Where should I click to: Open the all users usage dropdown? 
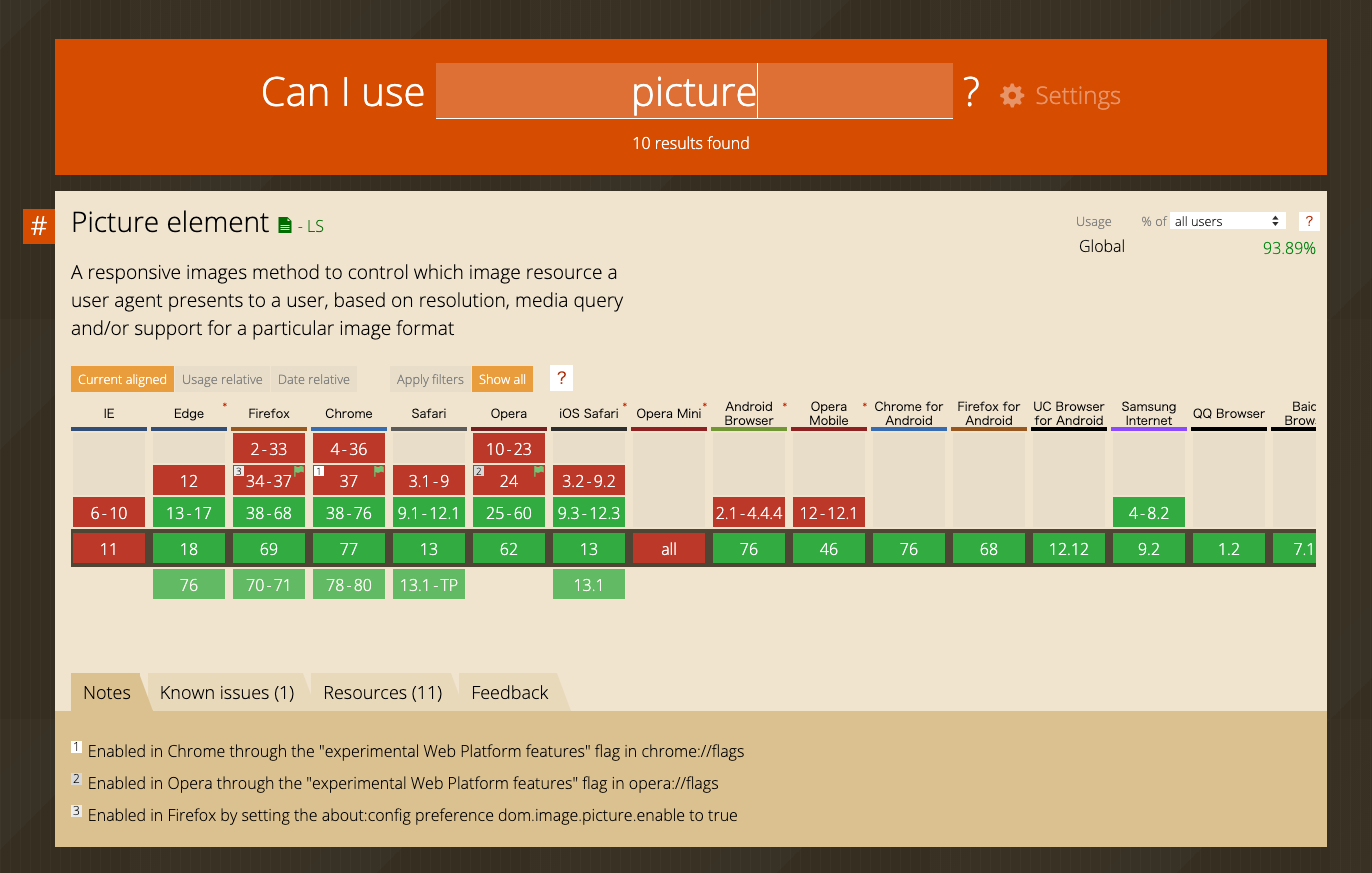(1227, 221)
